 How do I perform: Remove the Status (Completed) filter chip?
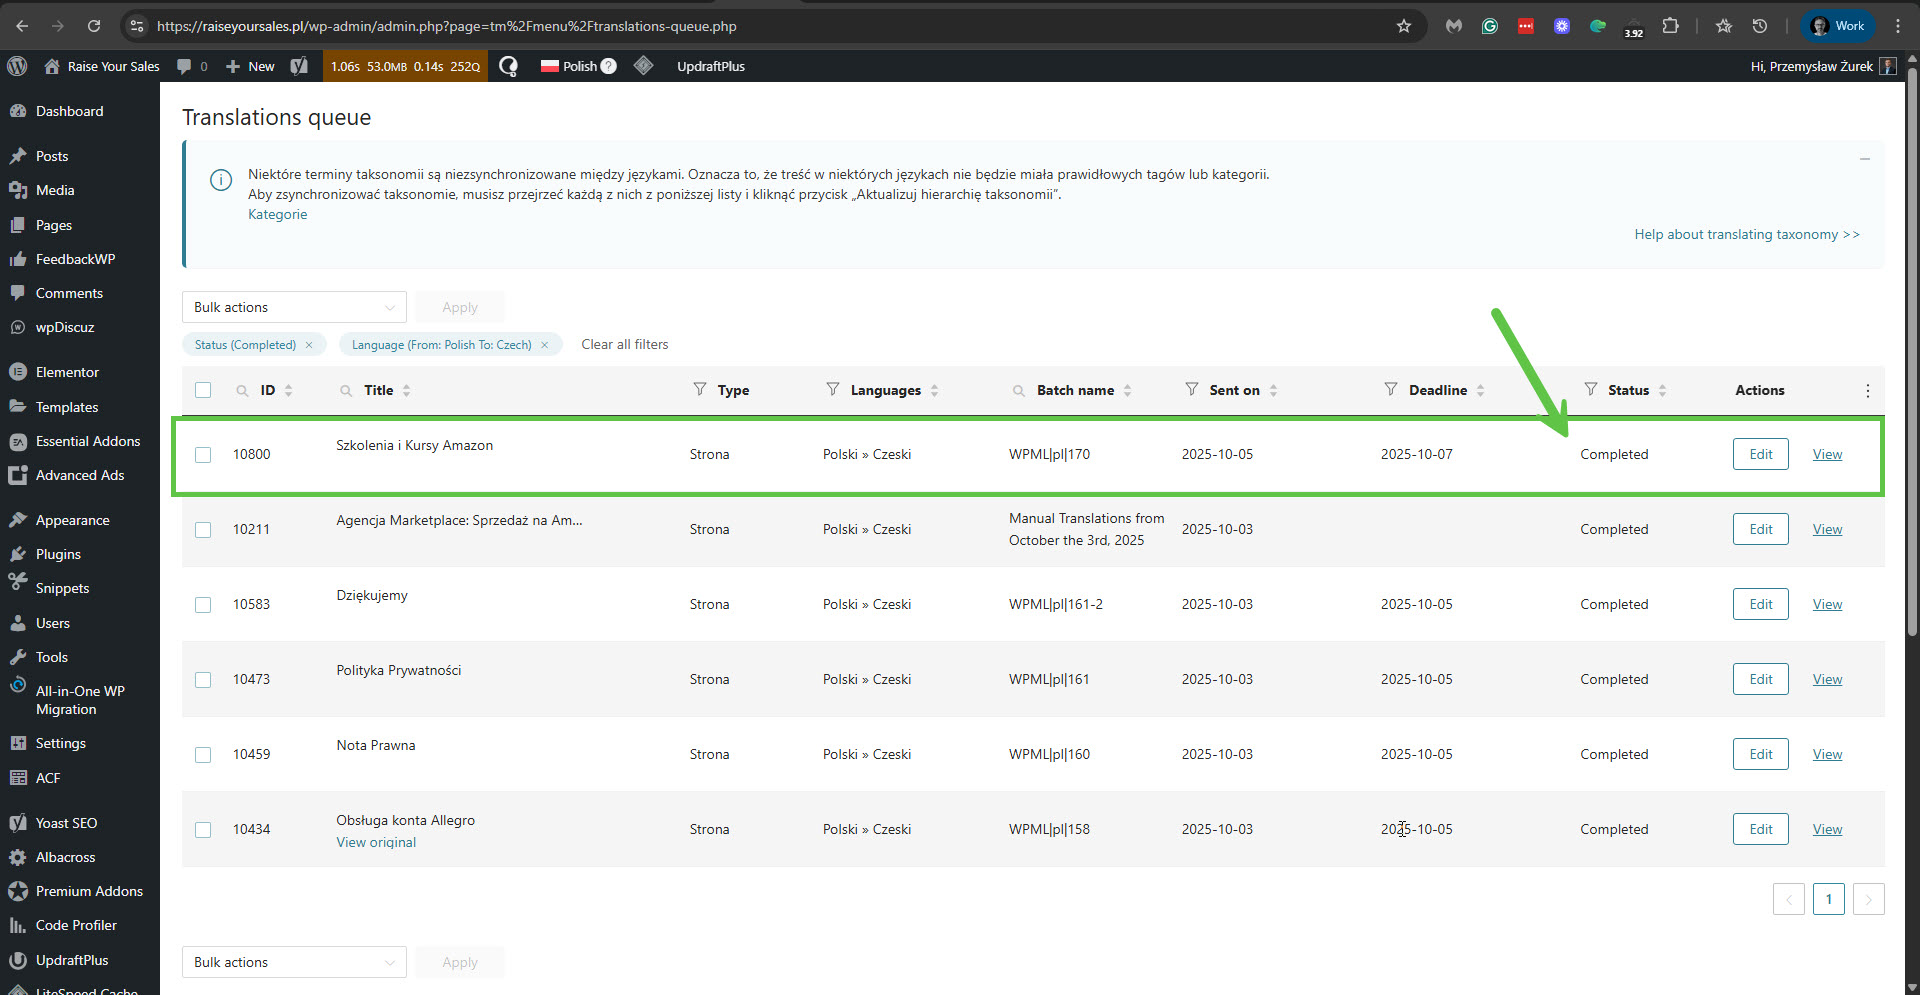(x=309, y=345)
